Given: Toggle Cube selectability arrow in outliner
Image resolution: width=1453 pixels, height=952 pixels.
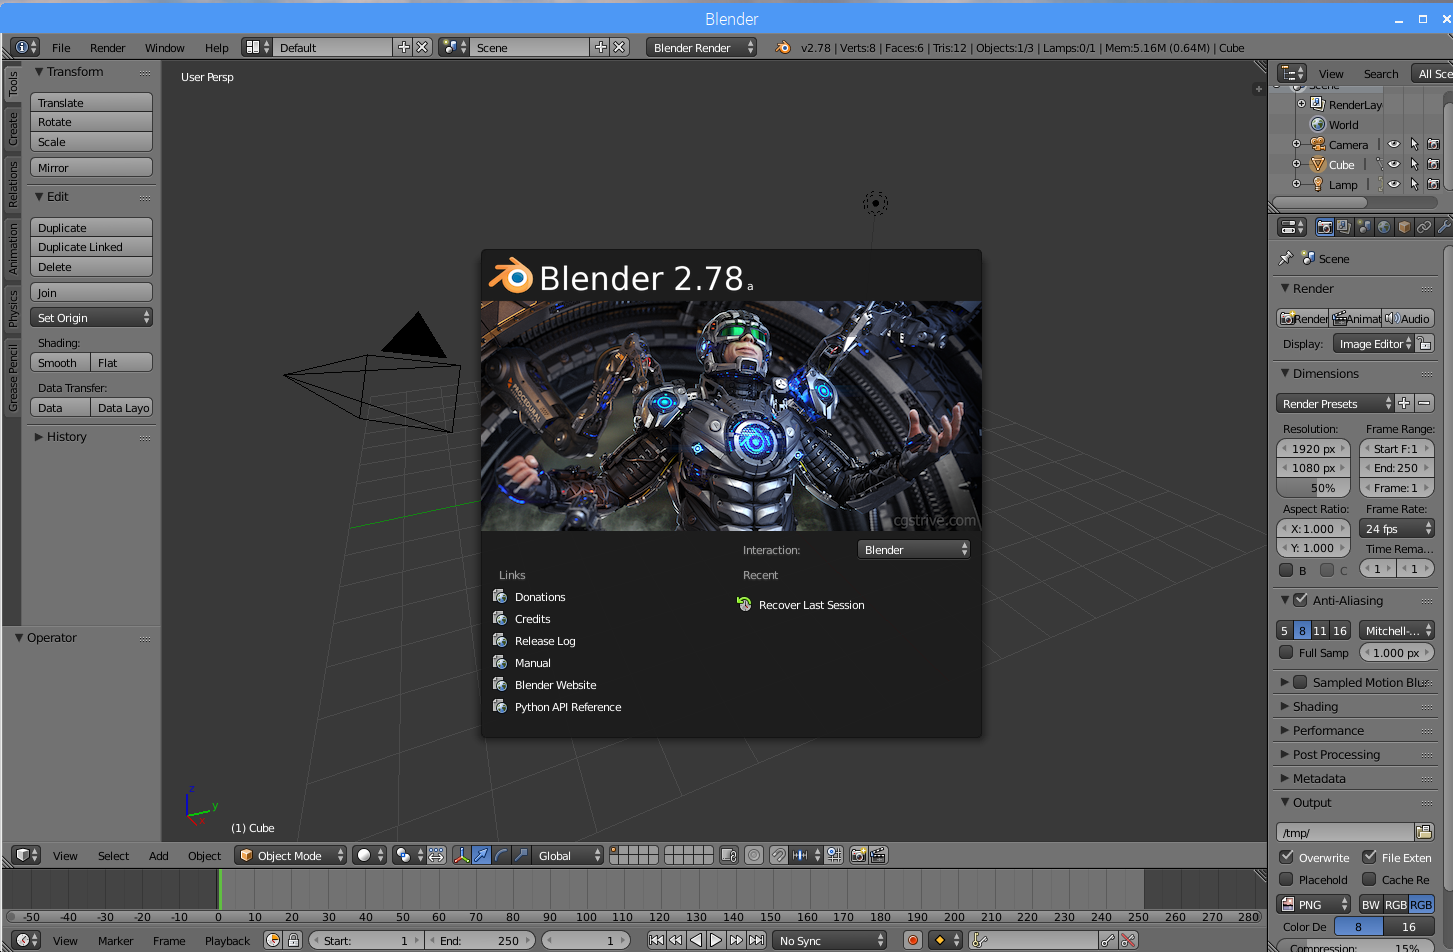Looking at the screenshot, I should click(x=1414, y=164).
